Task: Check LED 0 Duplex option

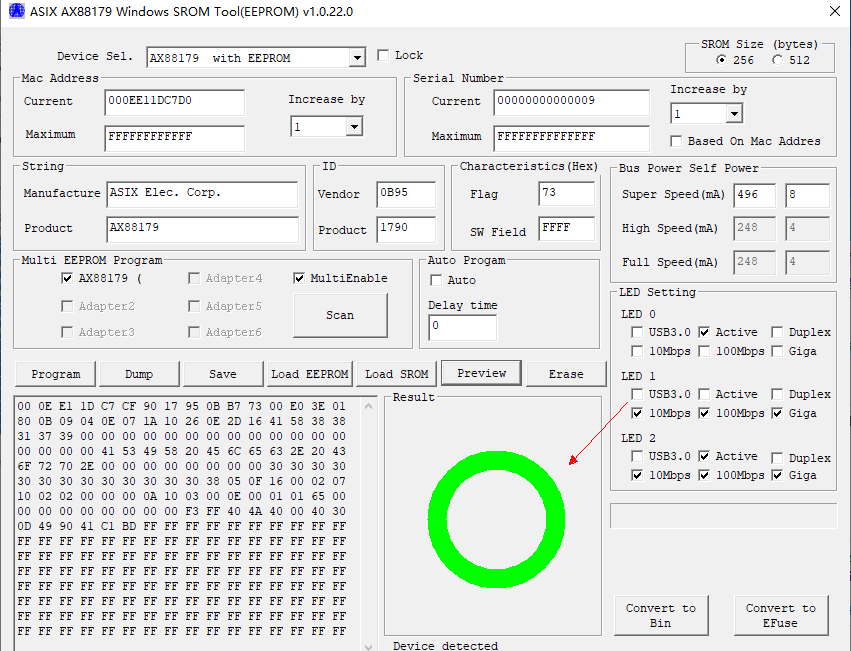Action: [777, 332]
